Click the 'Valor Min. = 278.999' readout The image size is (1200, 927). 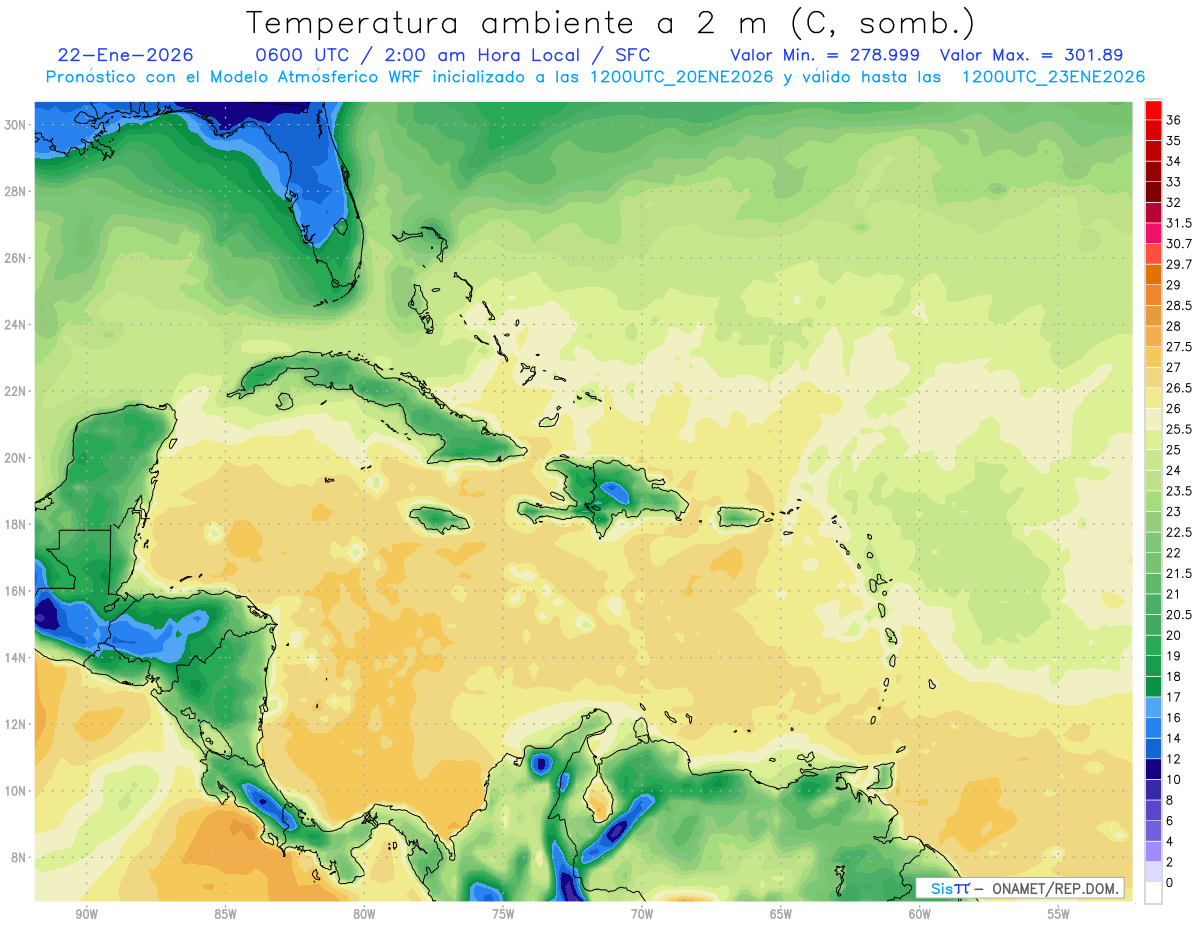(826, 55)
